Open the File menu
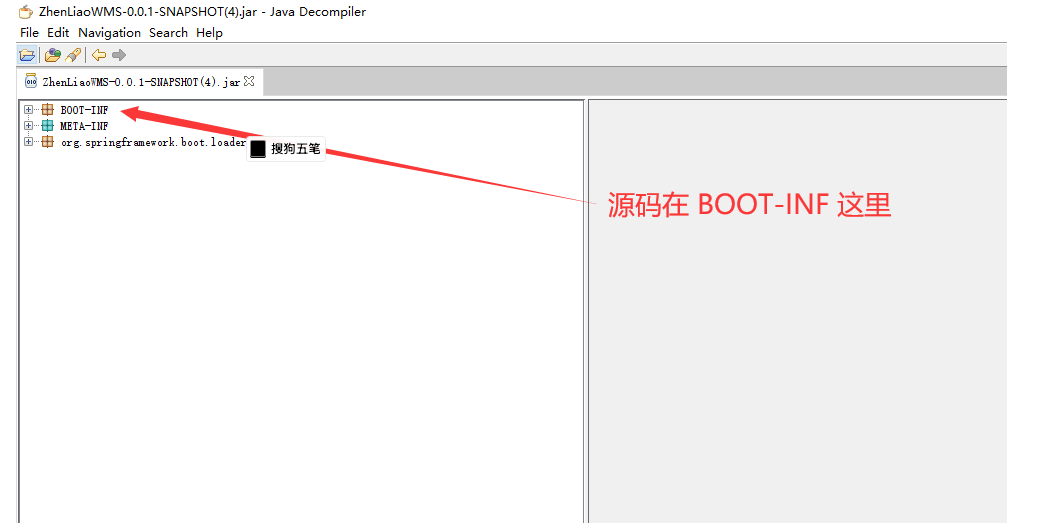The image size is (1037, 523). click(29, 33)
